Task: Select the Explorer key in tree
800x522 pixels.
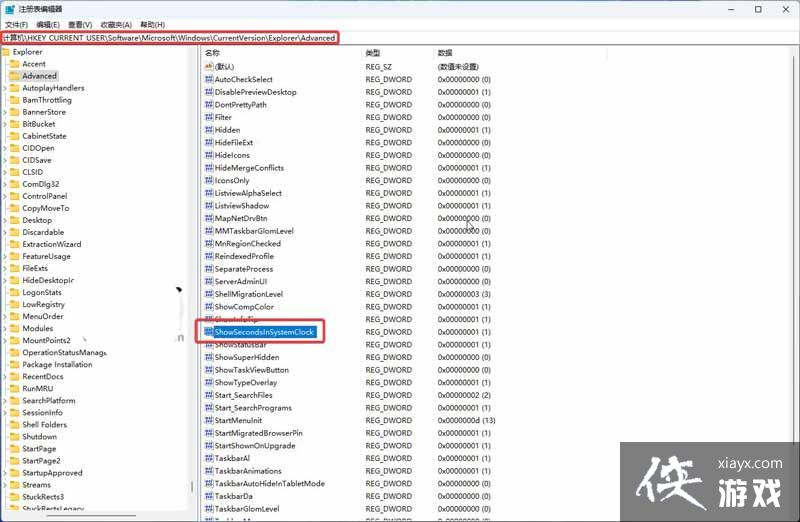Action: tap(27, 52)
